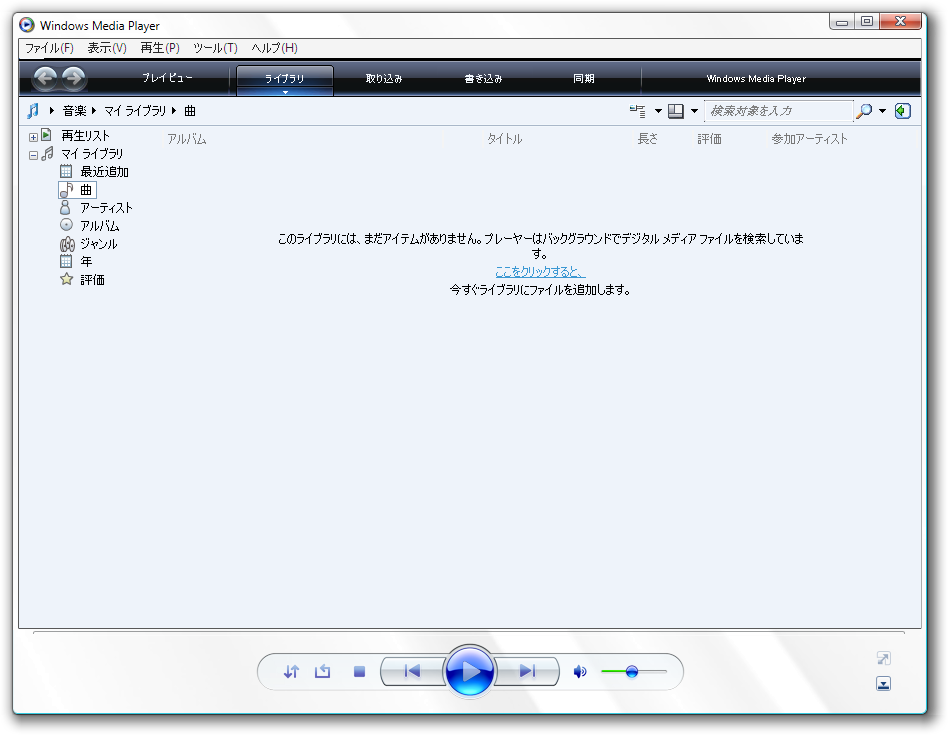Screen dimensions: 948x736
Task: Select 評価 in the library tree
Action: tap(92, 280)
